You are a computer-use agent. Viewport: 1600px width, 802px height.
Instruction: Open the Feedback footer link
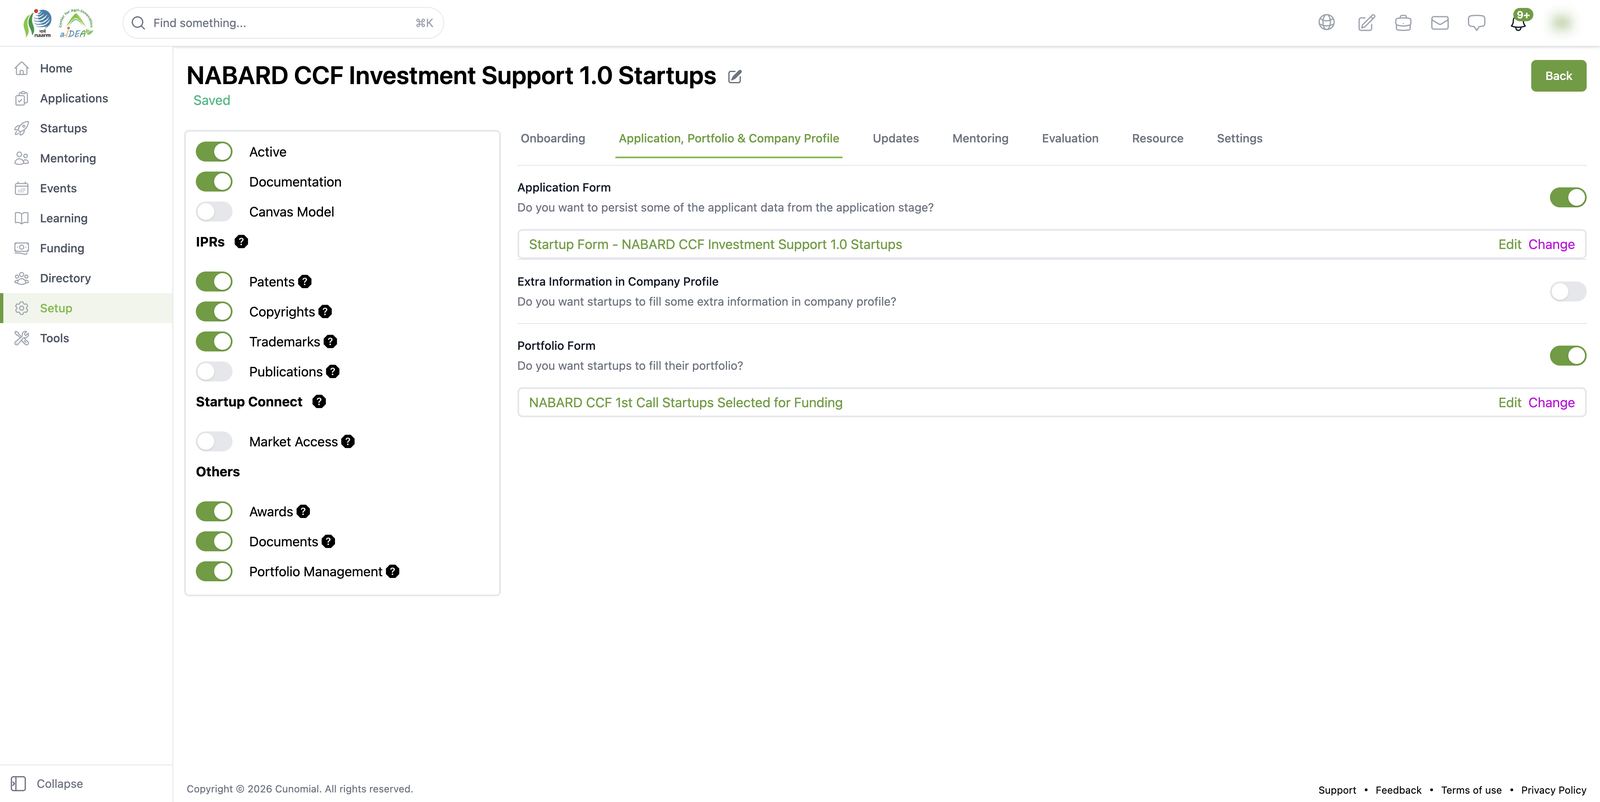click(1398, 790)
